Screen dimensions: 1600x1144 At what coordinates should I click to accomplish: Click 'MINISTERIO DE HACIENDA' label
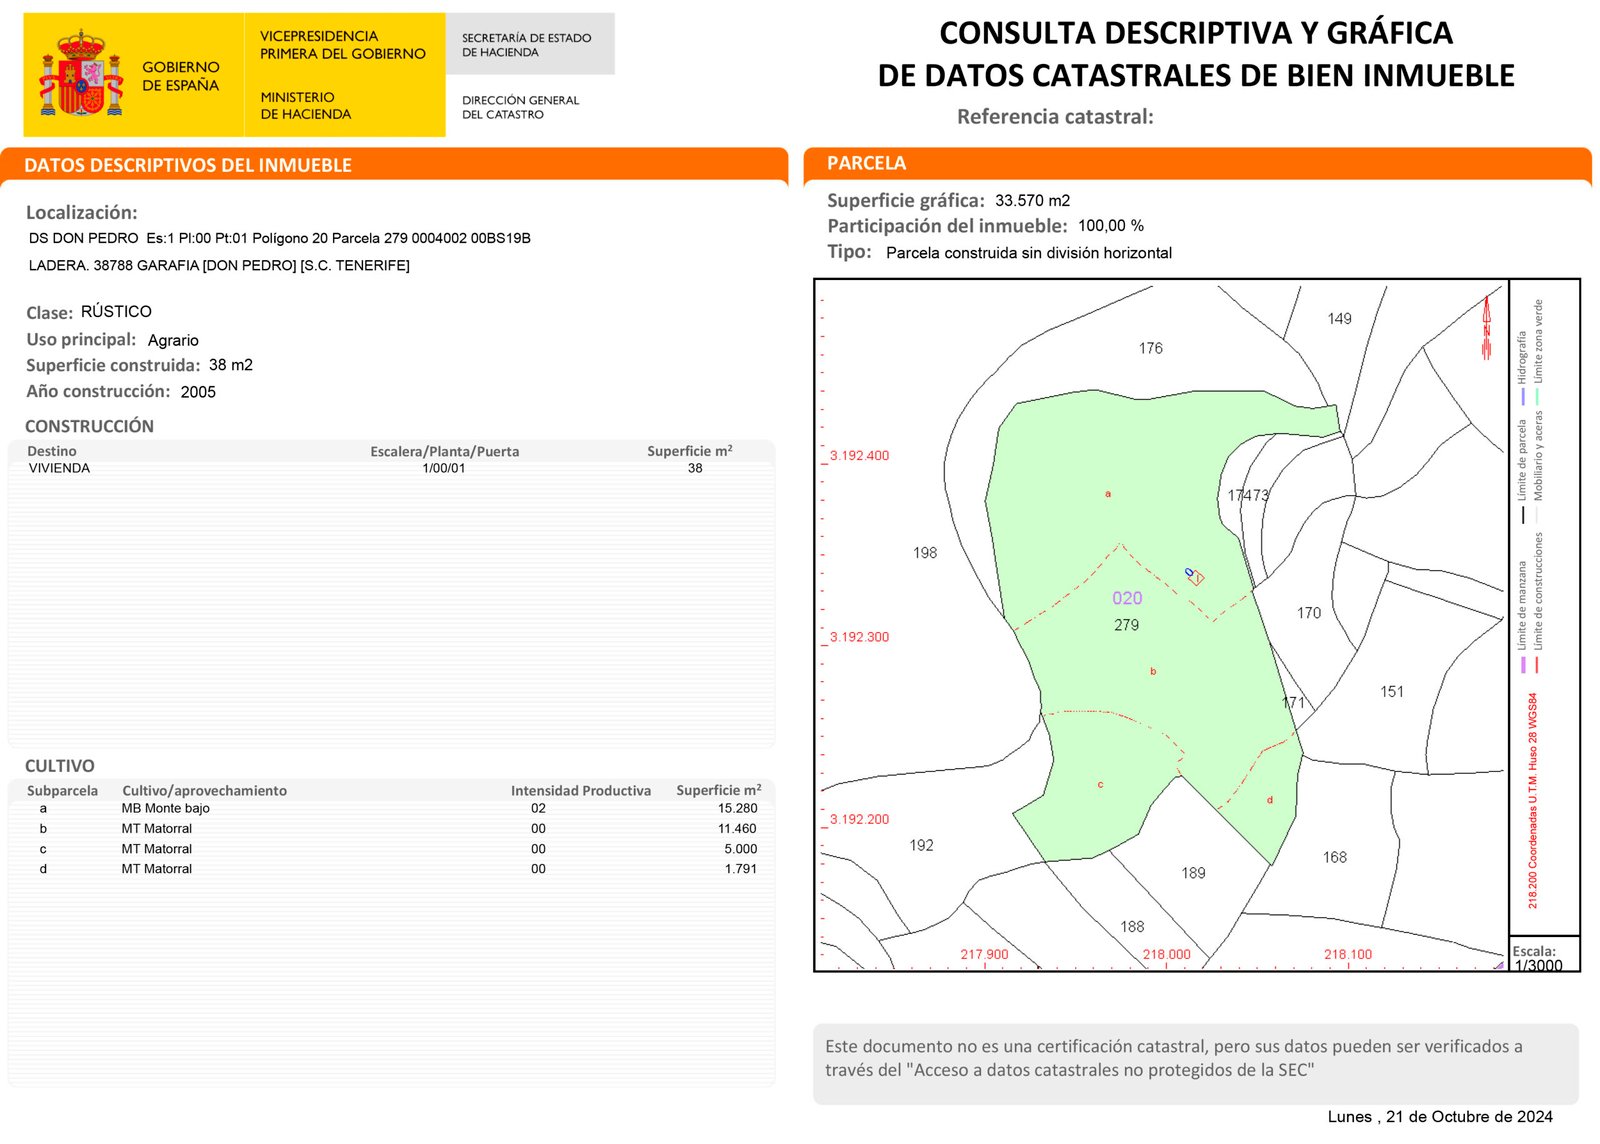pyautogui.click(x=306, y=105)
